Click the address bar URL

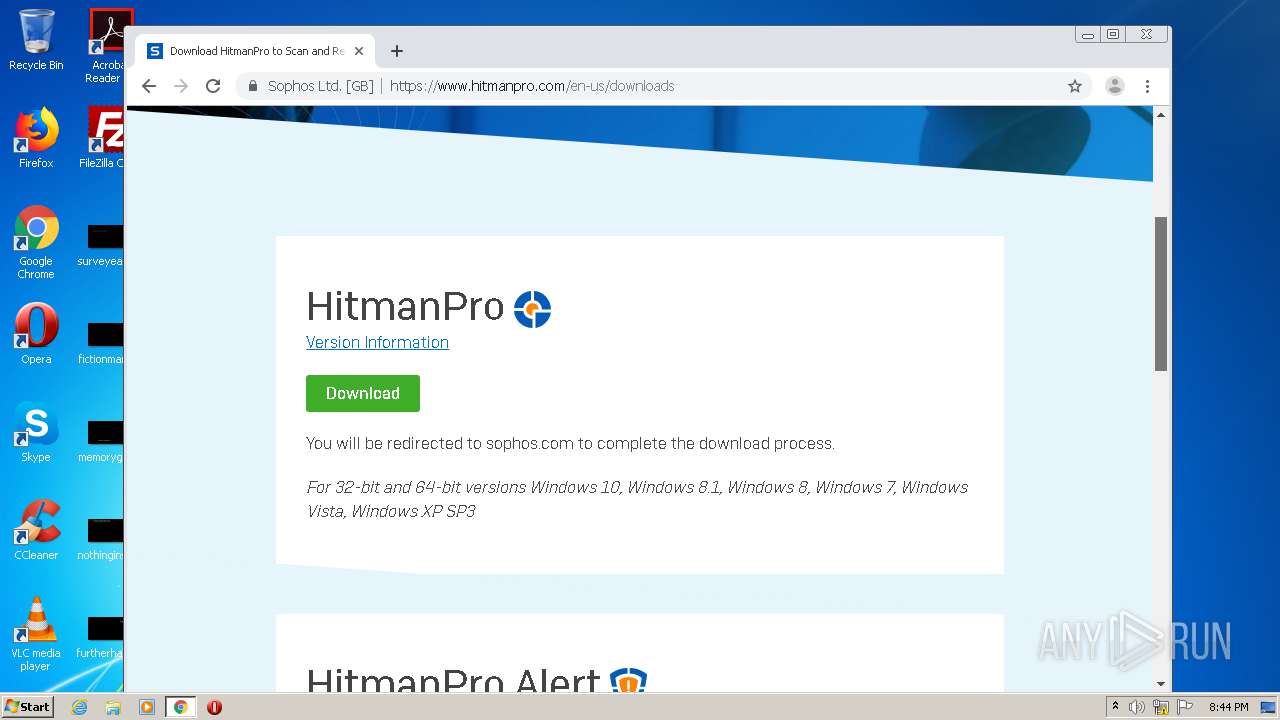[x=532, y=86]
